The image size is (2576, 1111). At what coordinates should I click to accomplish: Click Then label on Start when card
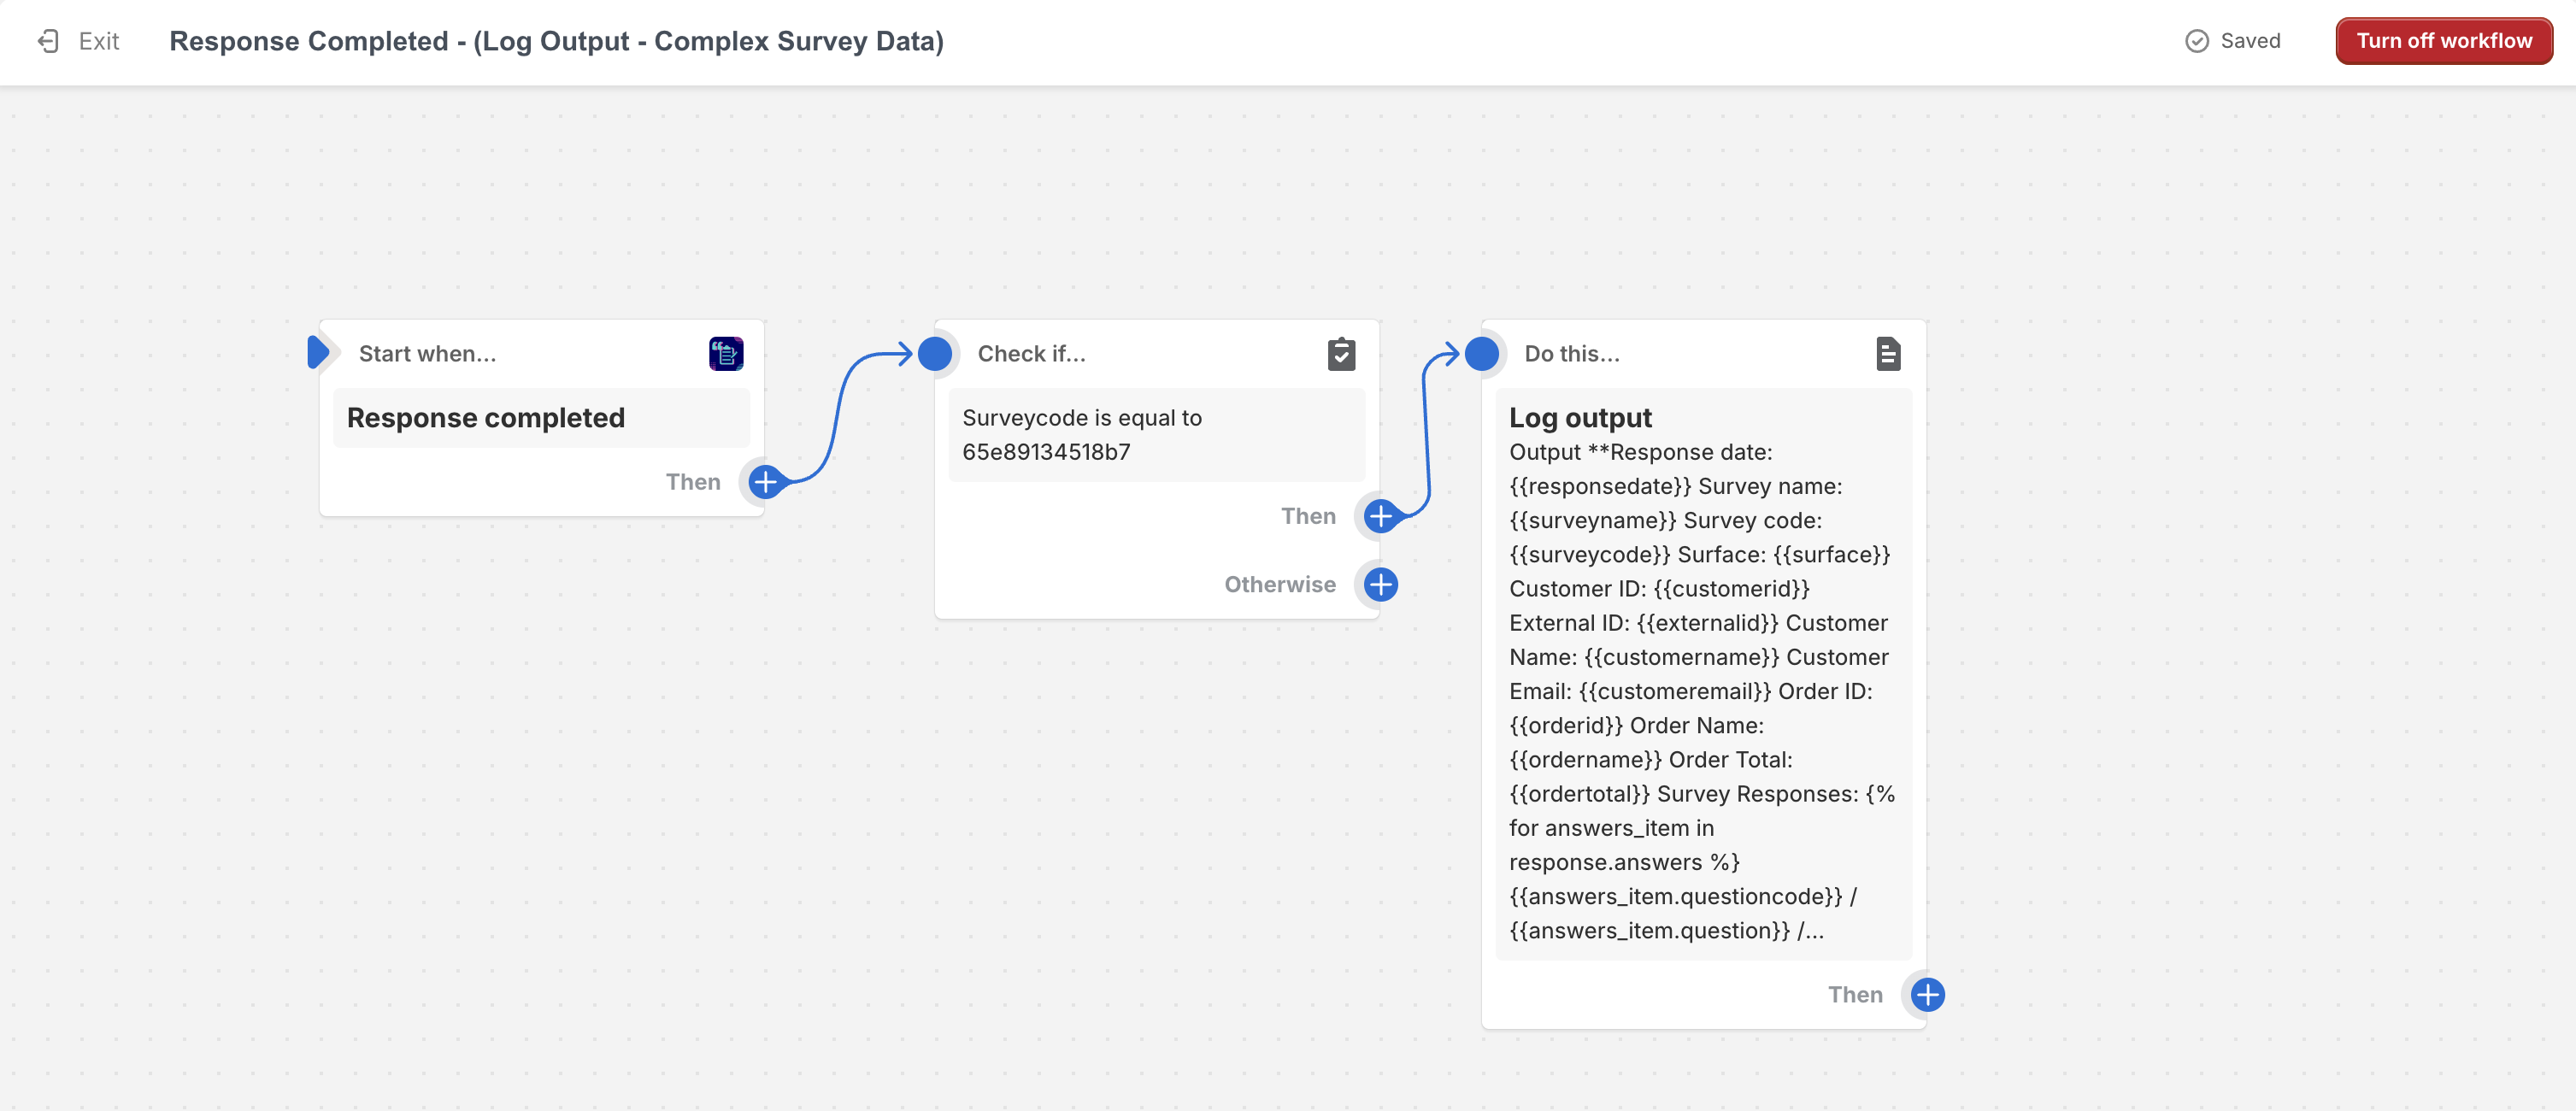693,482
